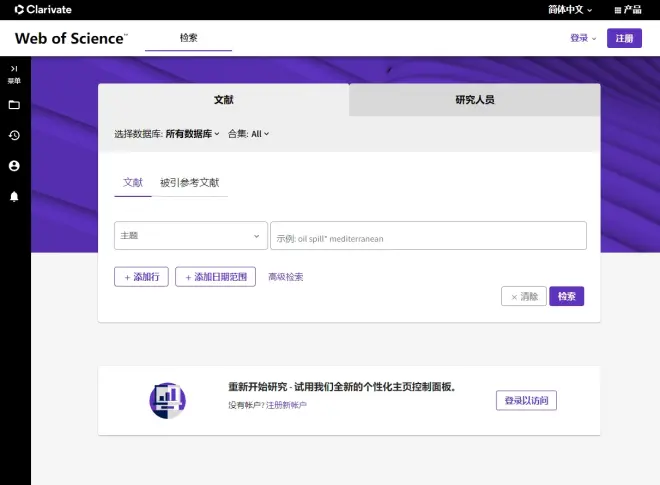Focus the search query input field
660x485 pixels.
point(428,235)
